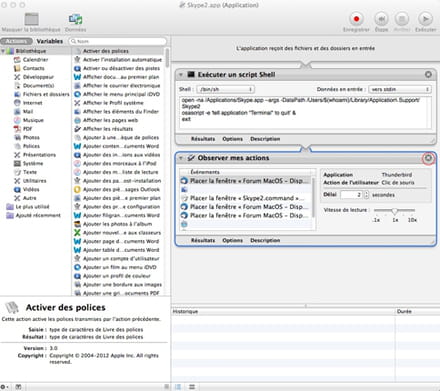Click the Arrêter stop button
This screenshot has width=440, height=391.
coord(402,19)
